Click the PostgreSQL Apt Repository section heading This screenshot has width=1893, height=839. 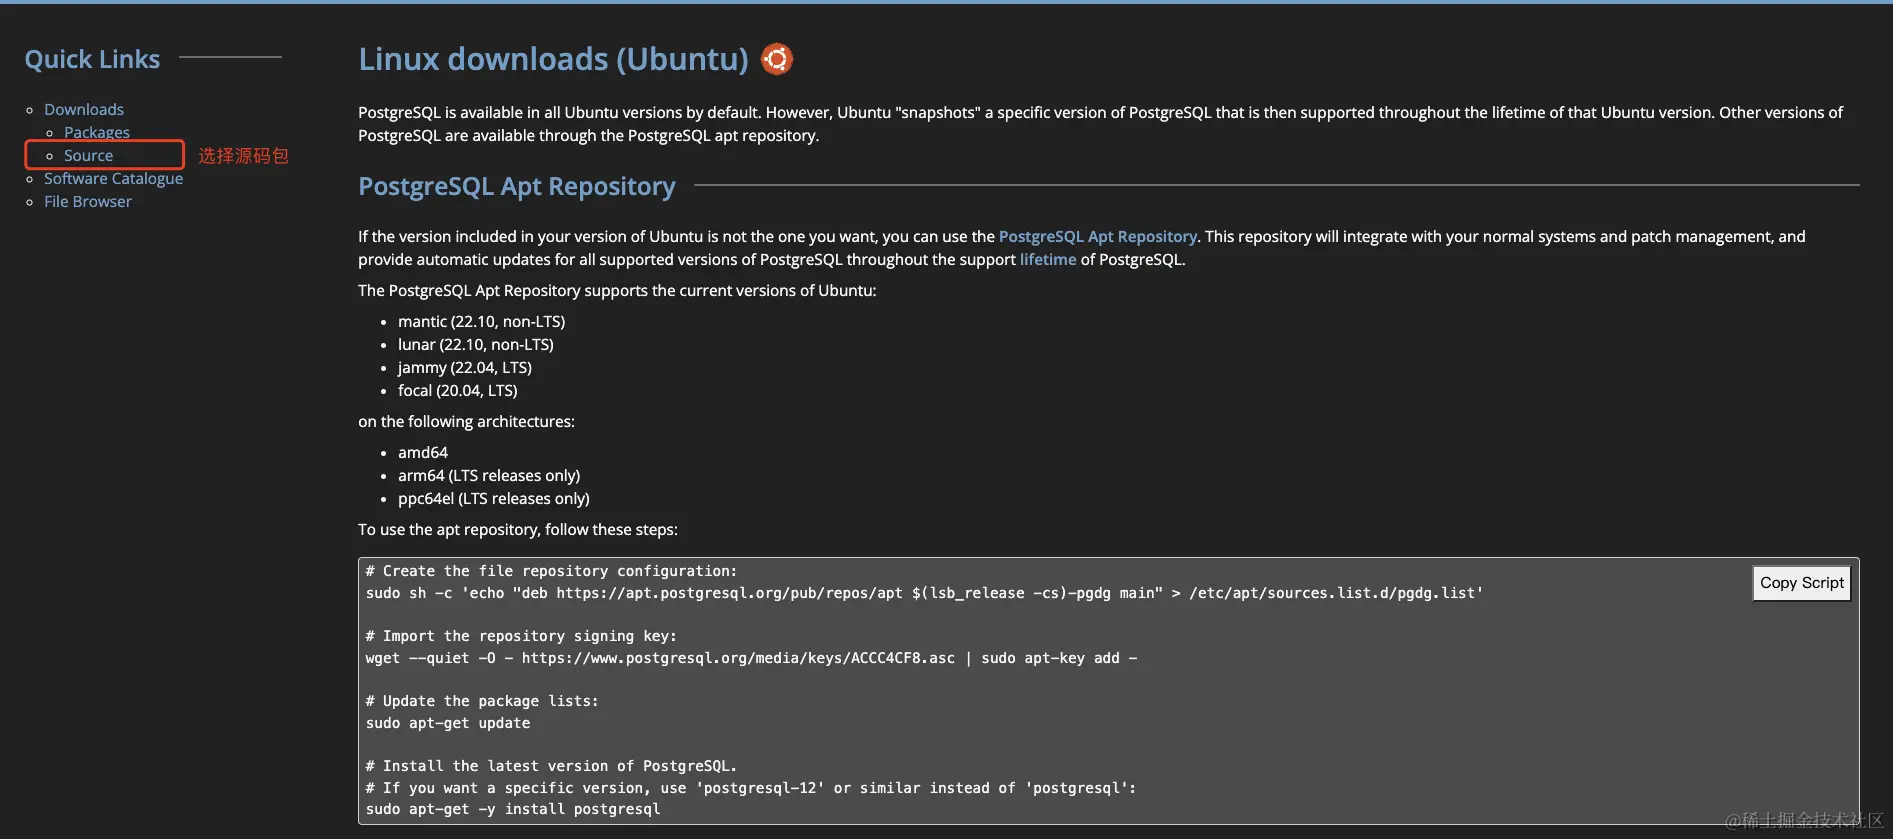517,186
